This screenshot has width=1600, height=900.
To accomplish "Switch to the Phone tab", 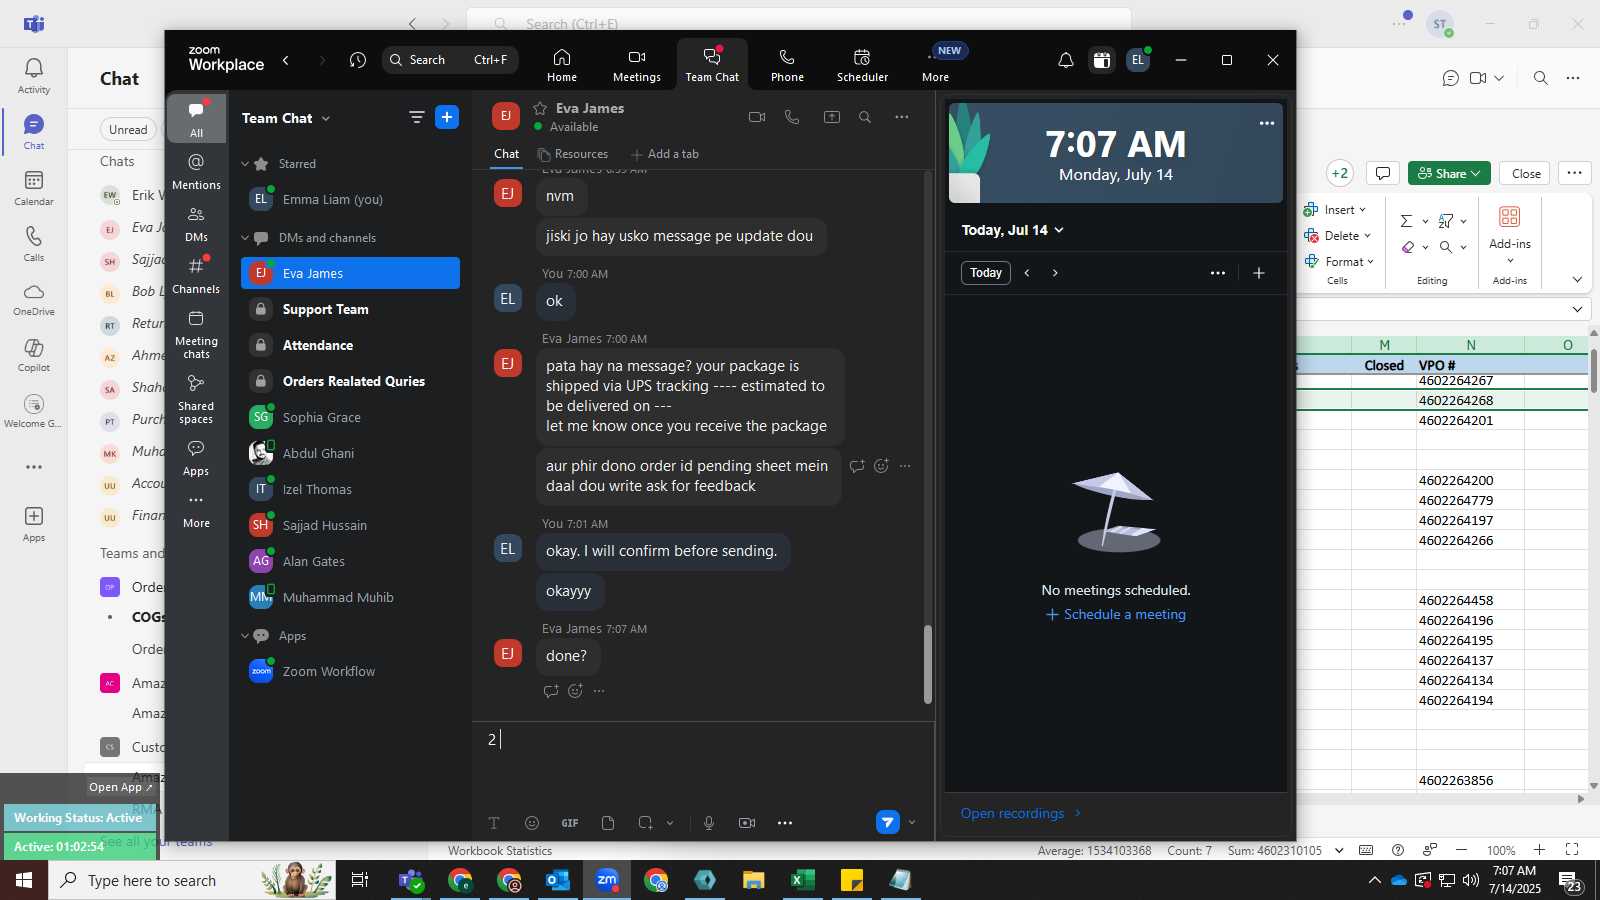I will [787, 65].
